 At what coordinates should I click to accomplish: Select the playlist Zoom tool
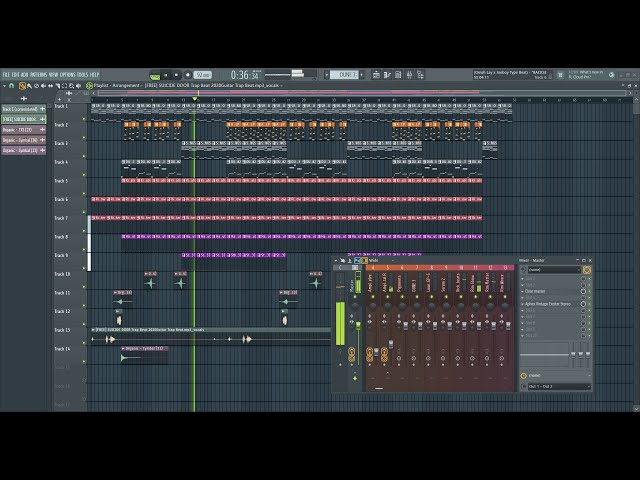coord(71,86)
